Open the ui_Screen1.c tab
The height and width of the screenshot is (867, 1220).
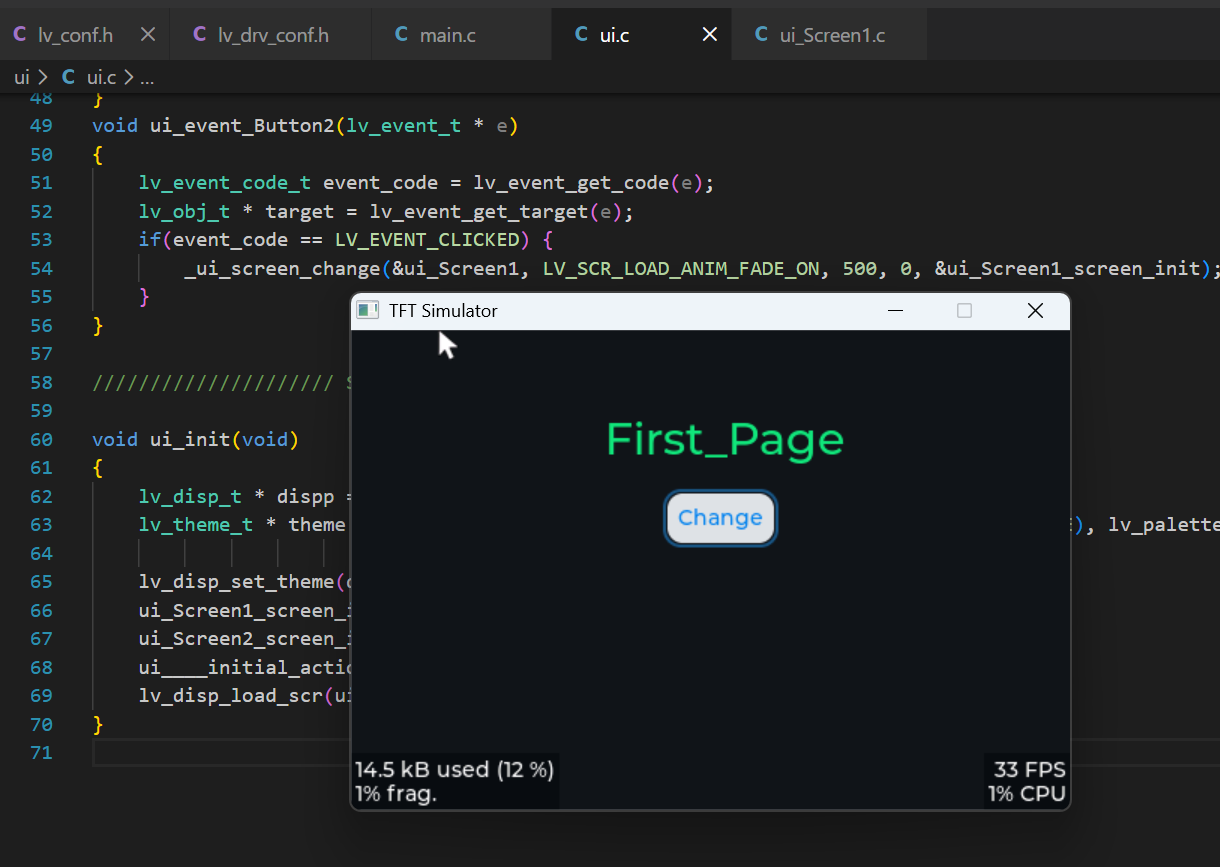(829, 35)
